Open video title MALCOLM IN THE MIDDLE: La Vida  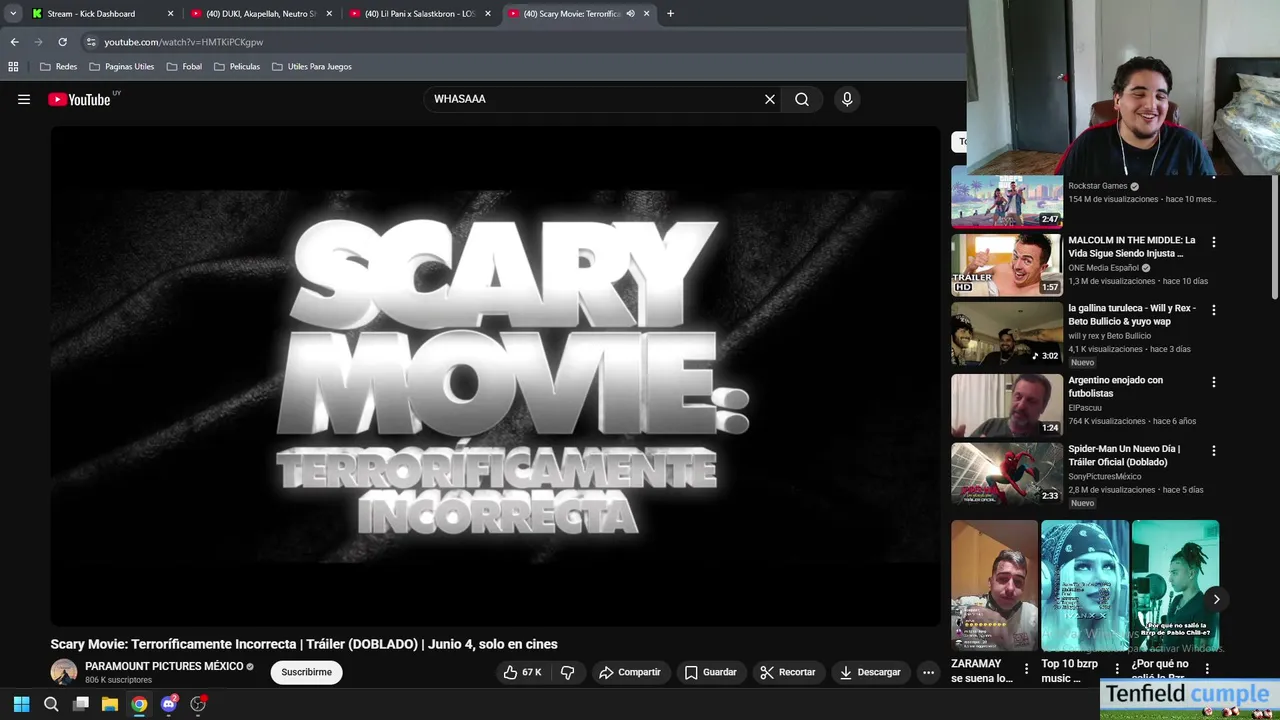(x=1132, y=247)
